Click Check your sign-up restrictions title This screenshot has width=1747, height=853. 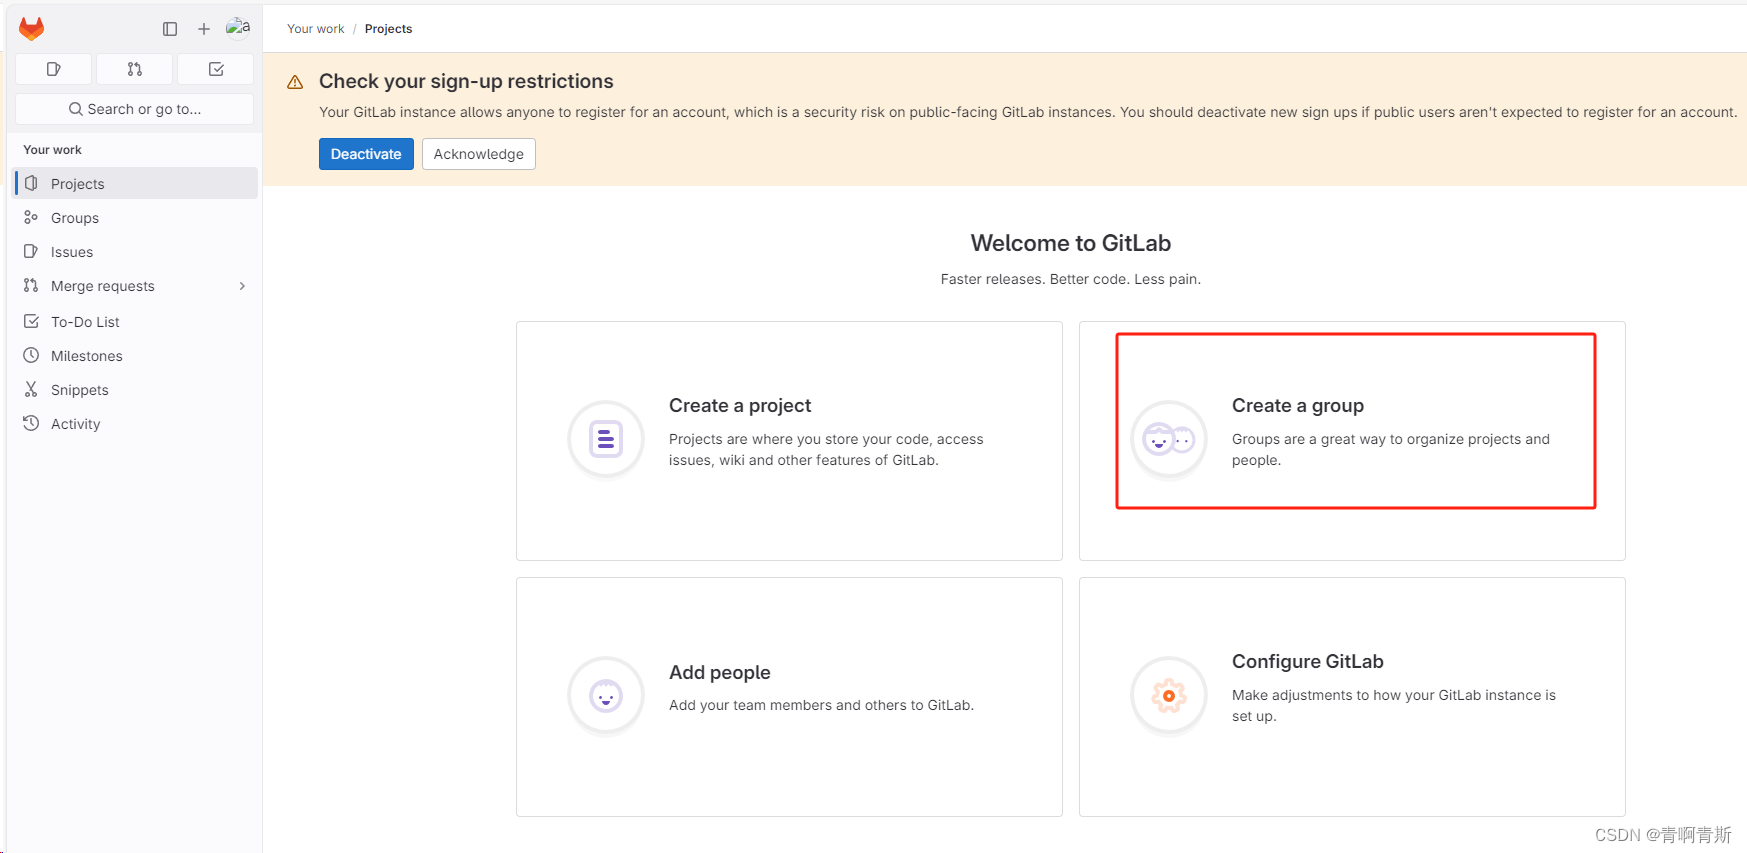pos(466,81)
